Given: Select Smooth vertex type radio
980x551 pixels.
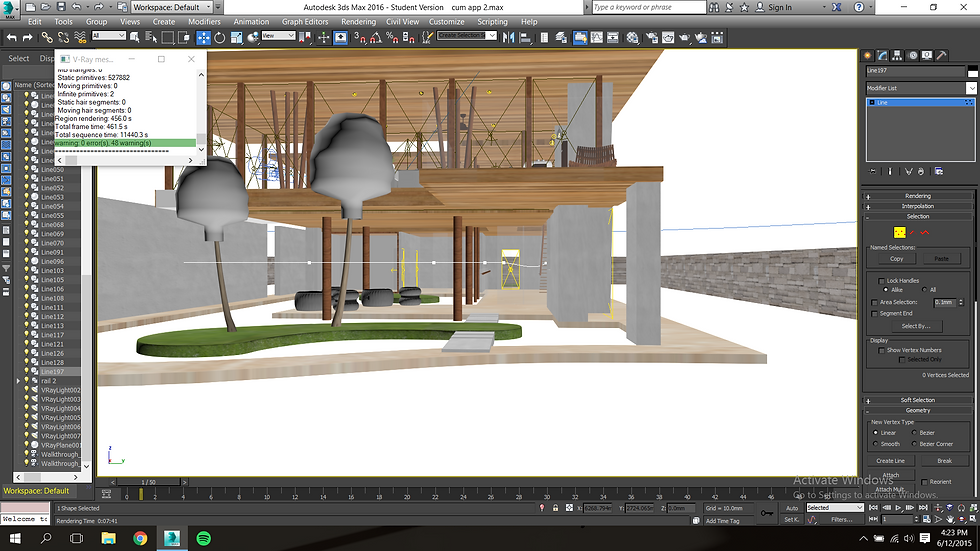Looking at the screenshot, I should [x=876, y=444].
